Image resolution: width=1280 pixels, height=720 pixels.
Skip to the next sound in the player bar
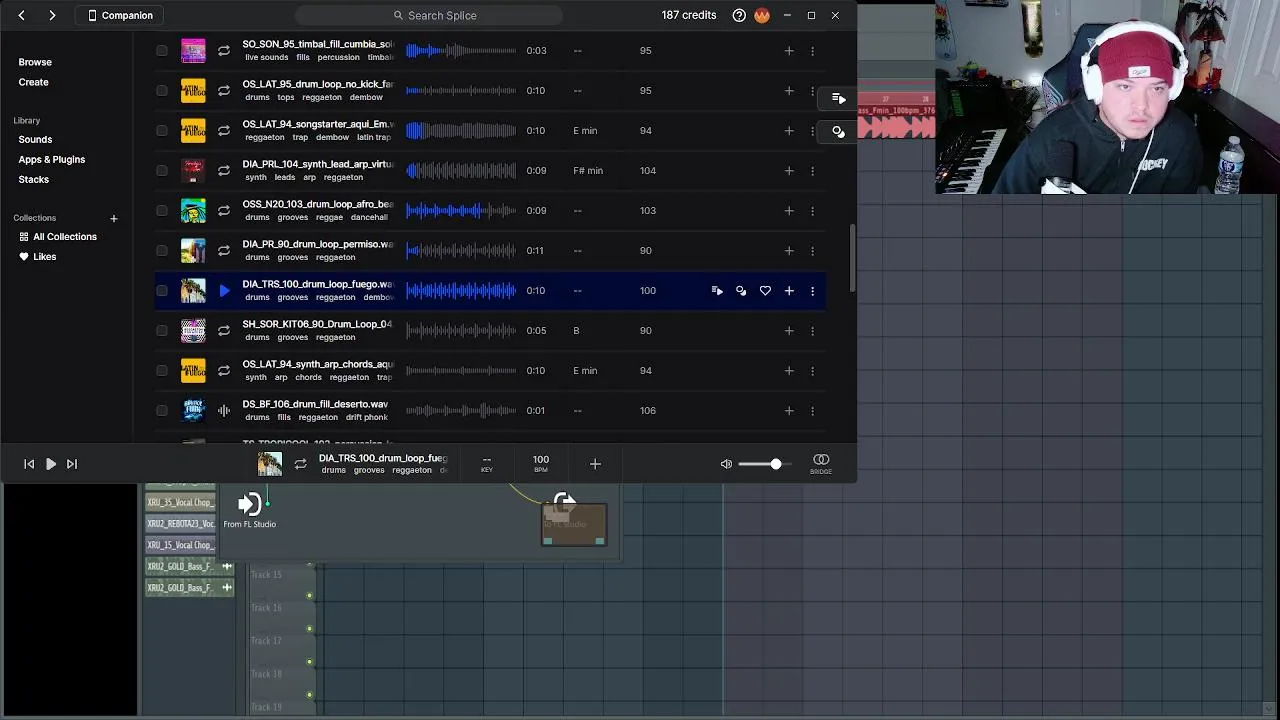click(x=72, y=464)
